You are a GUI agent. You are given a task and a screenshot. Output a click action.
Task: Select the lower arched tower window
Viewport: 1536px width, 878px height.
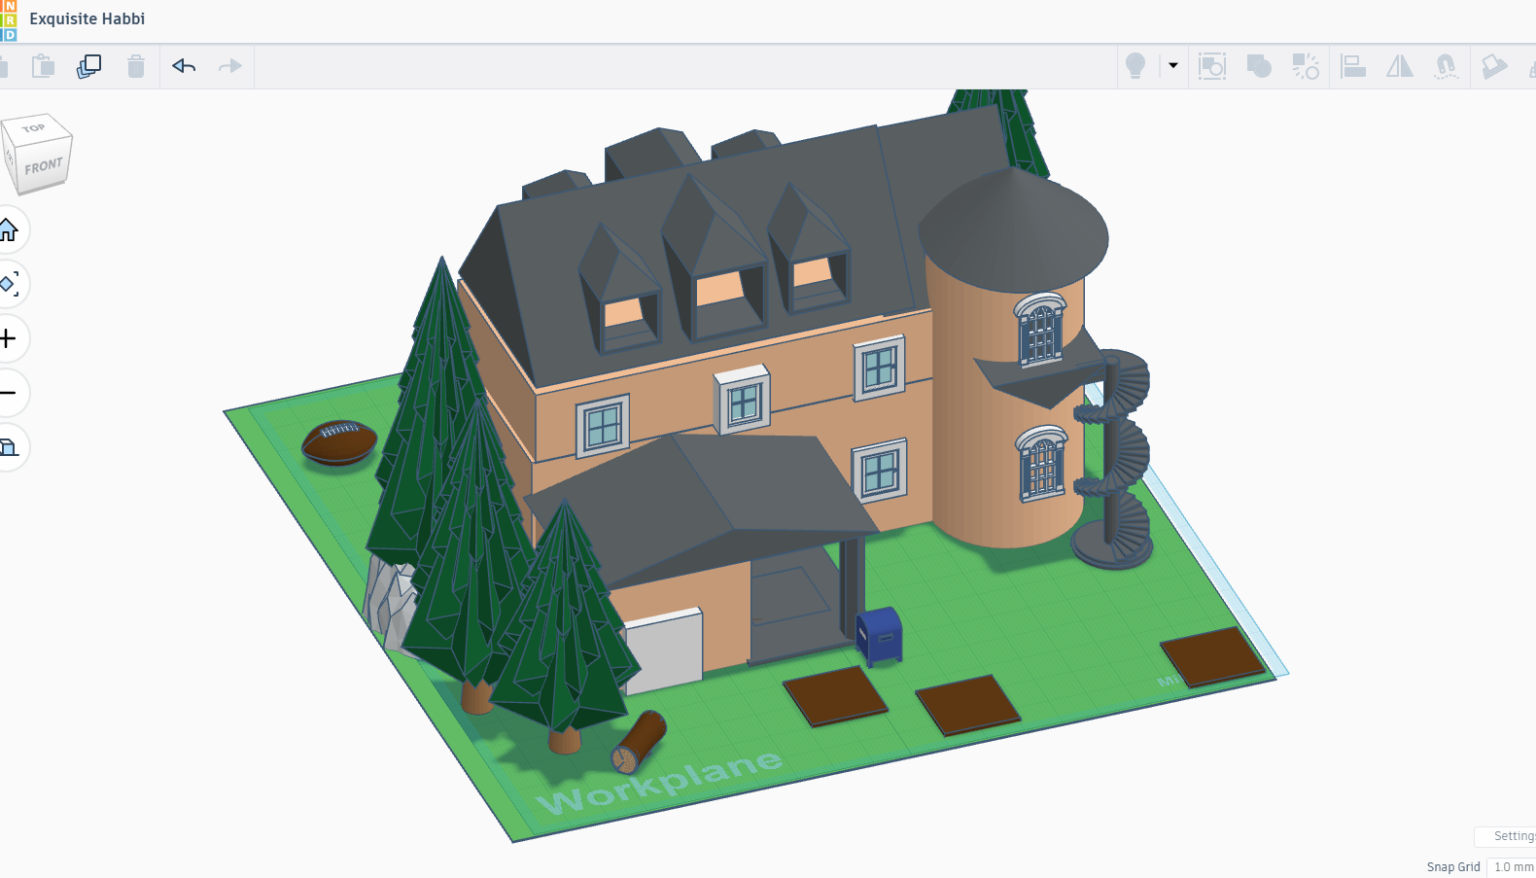1041,463
